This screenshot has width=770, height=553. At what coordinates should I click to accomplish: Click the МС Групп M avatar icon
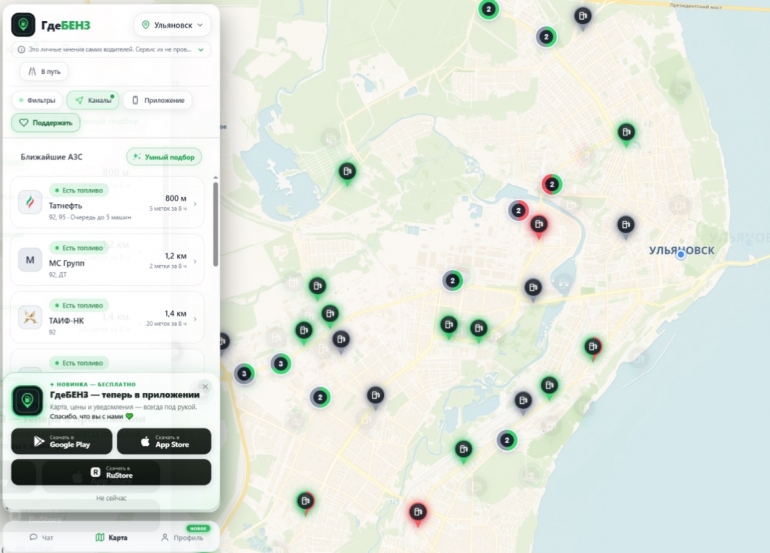(x=30, y=260)
